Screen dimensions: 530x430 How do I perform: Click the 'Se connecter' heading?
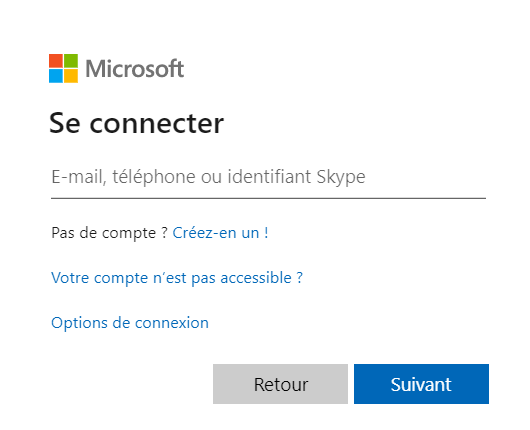coord(137,123)
